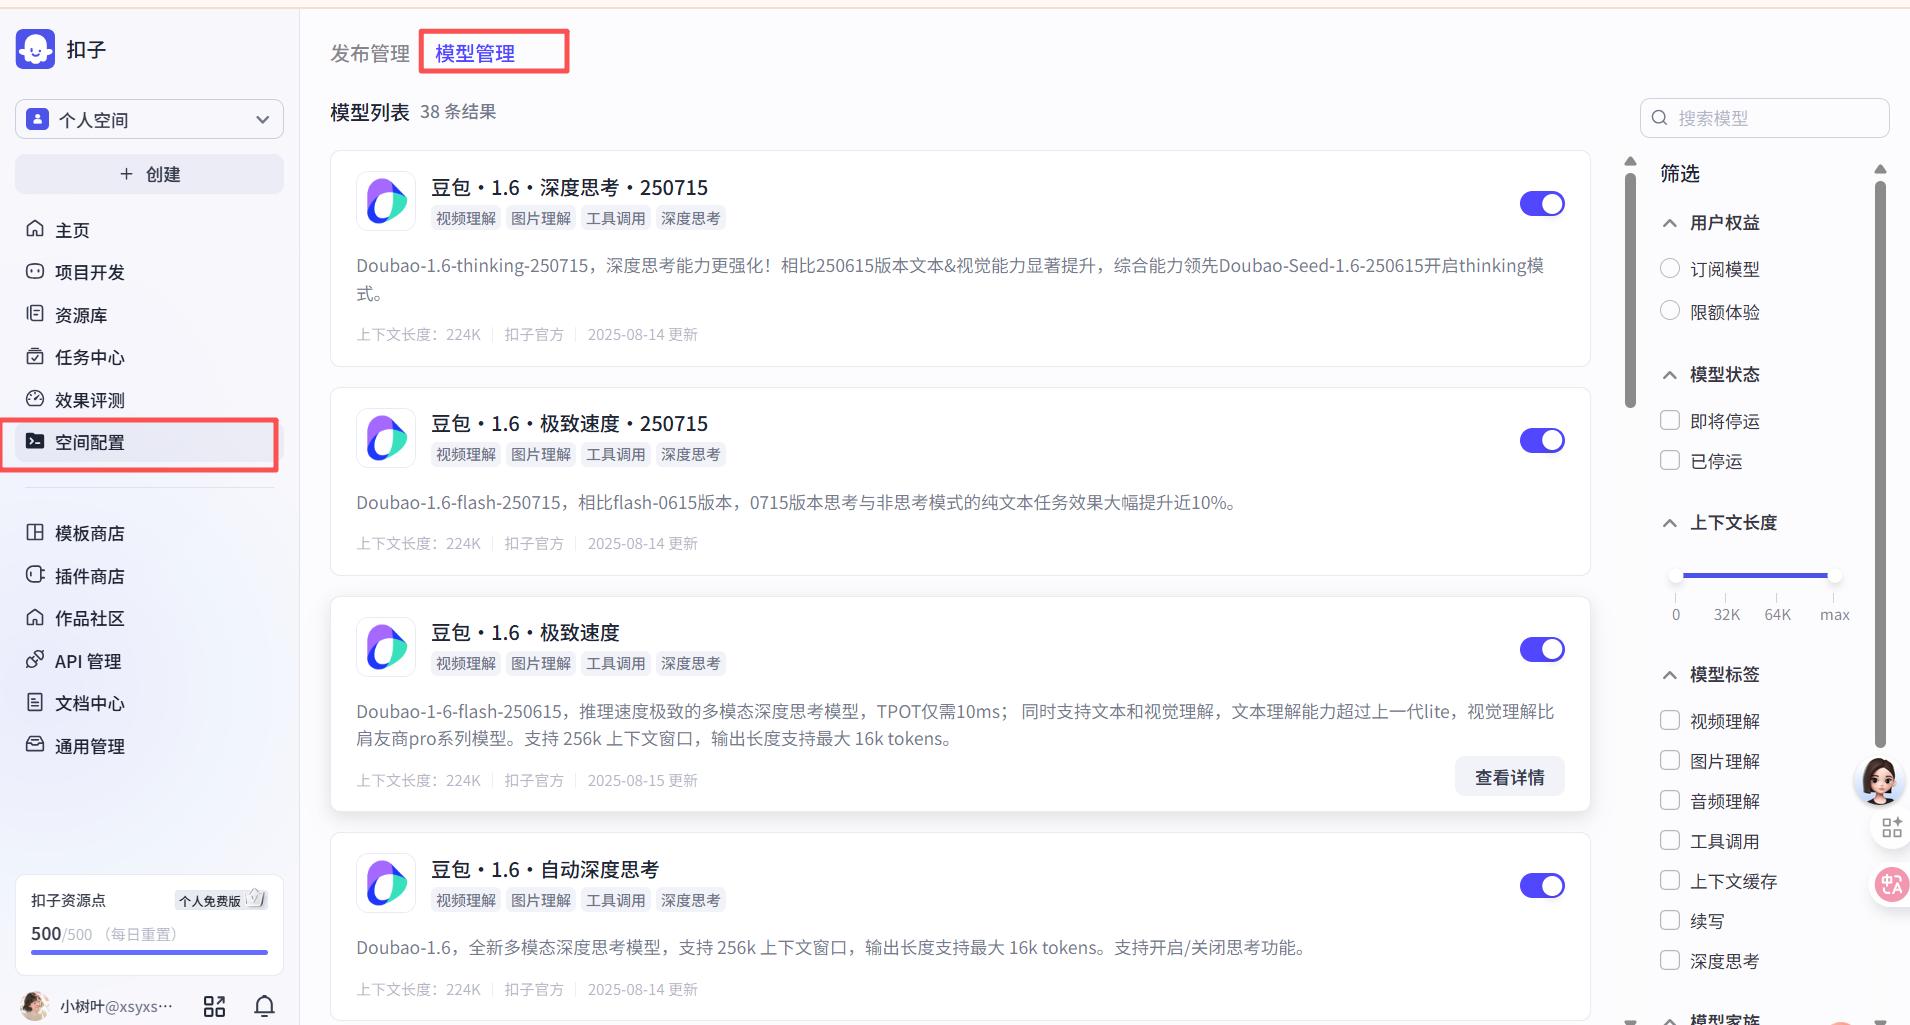Open the 文档中心
Viewport: 1910px width, 1025px height.
coord(90,703)
